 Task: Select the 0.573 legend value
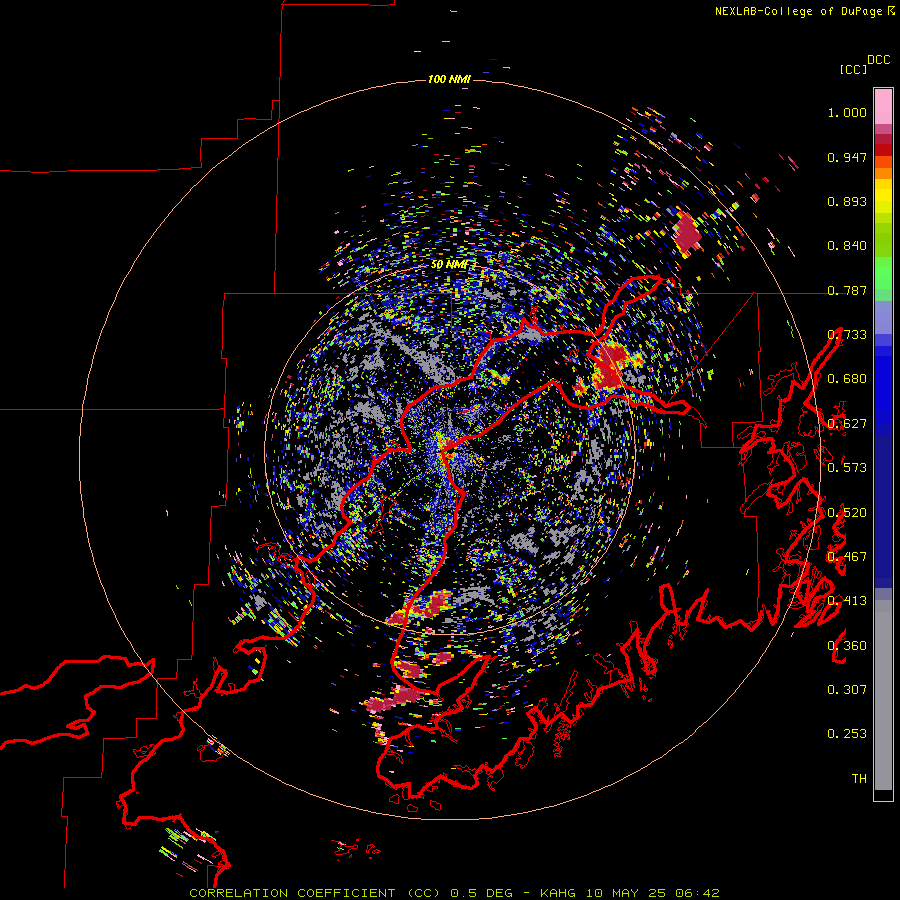point(847,468)
